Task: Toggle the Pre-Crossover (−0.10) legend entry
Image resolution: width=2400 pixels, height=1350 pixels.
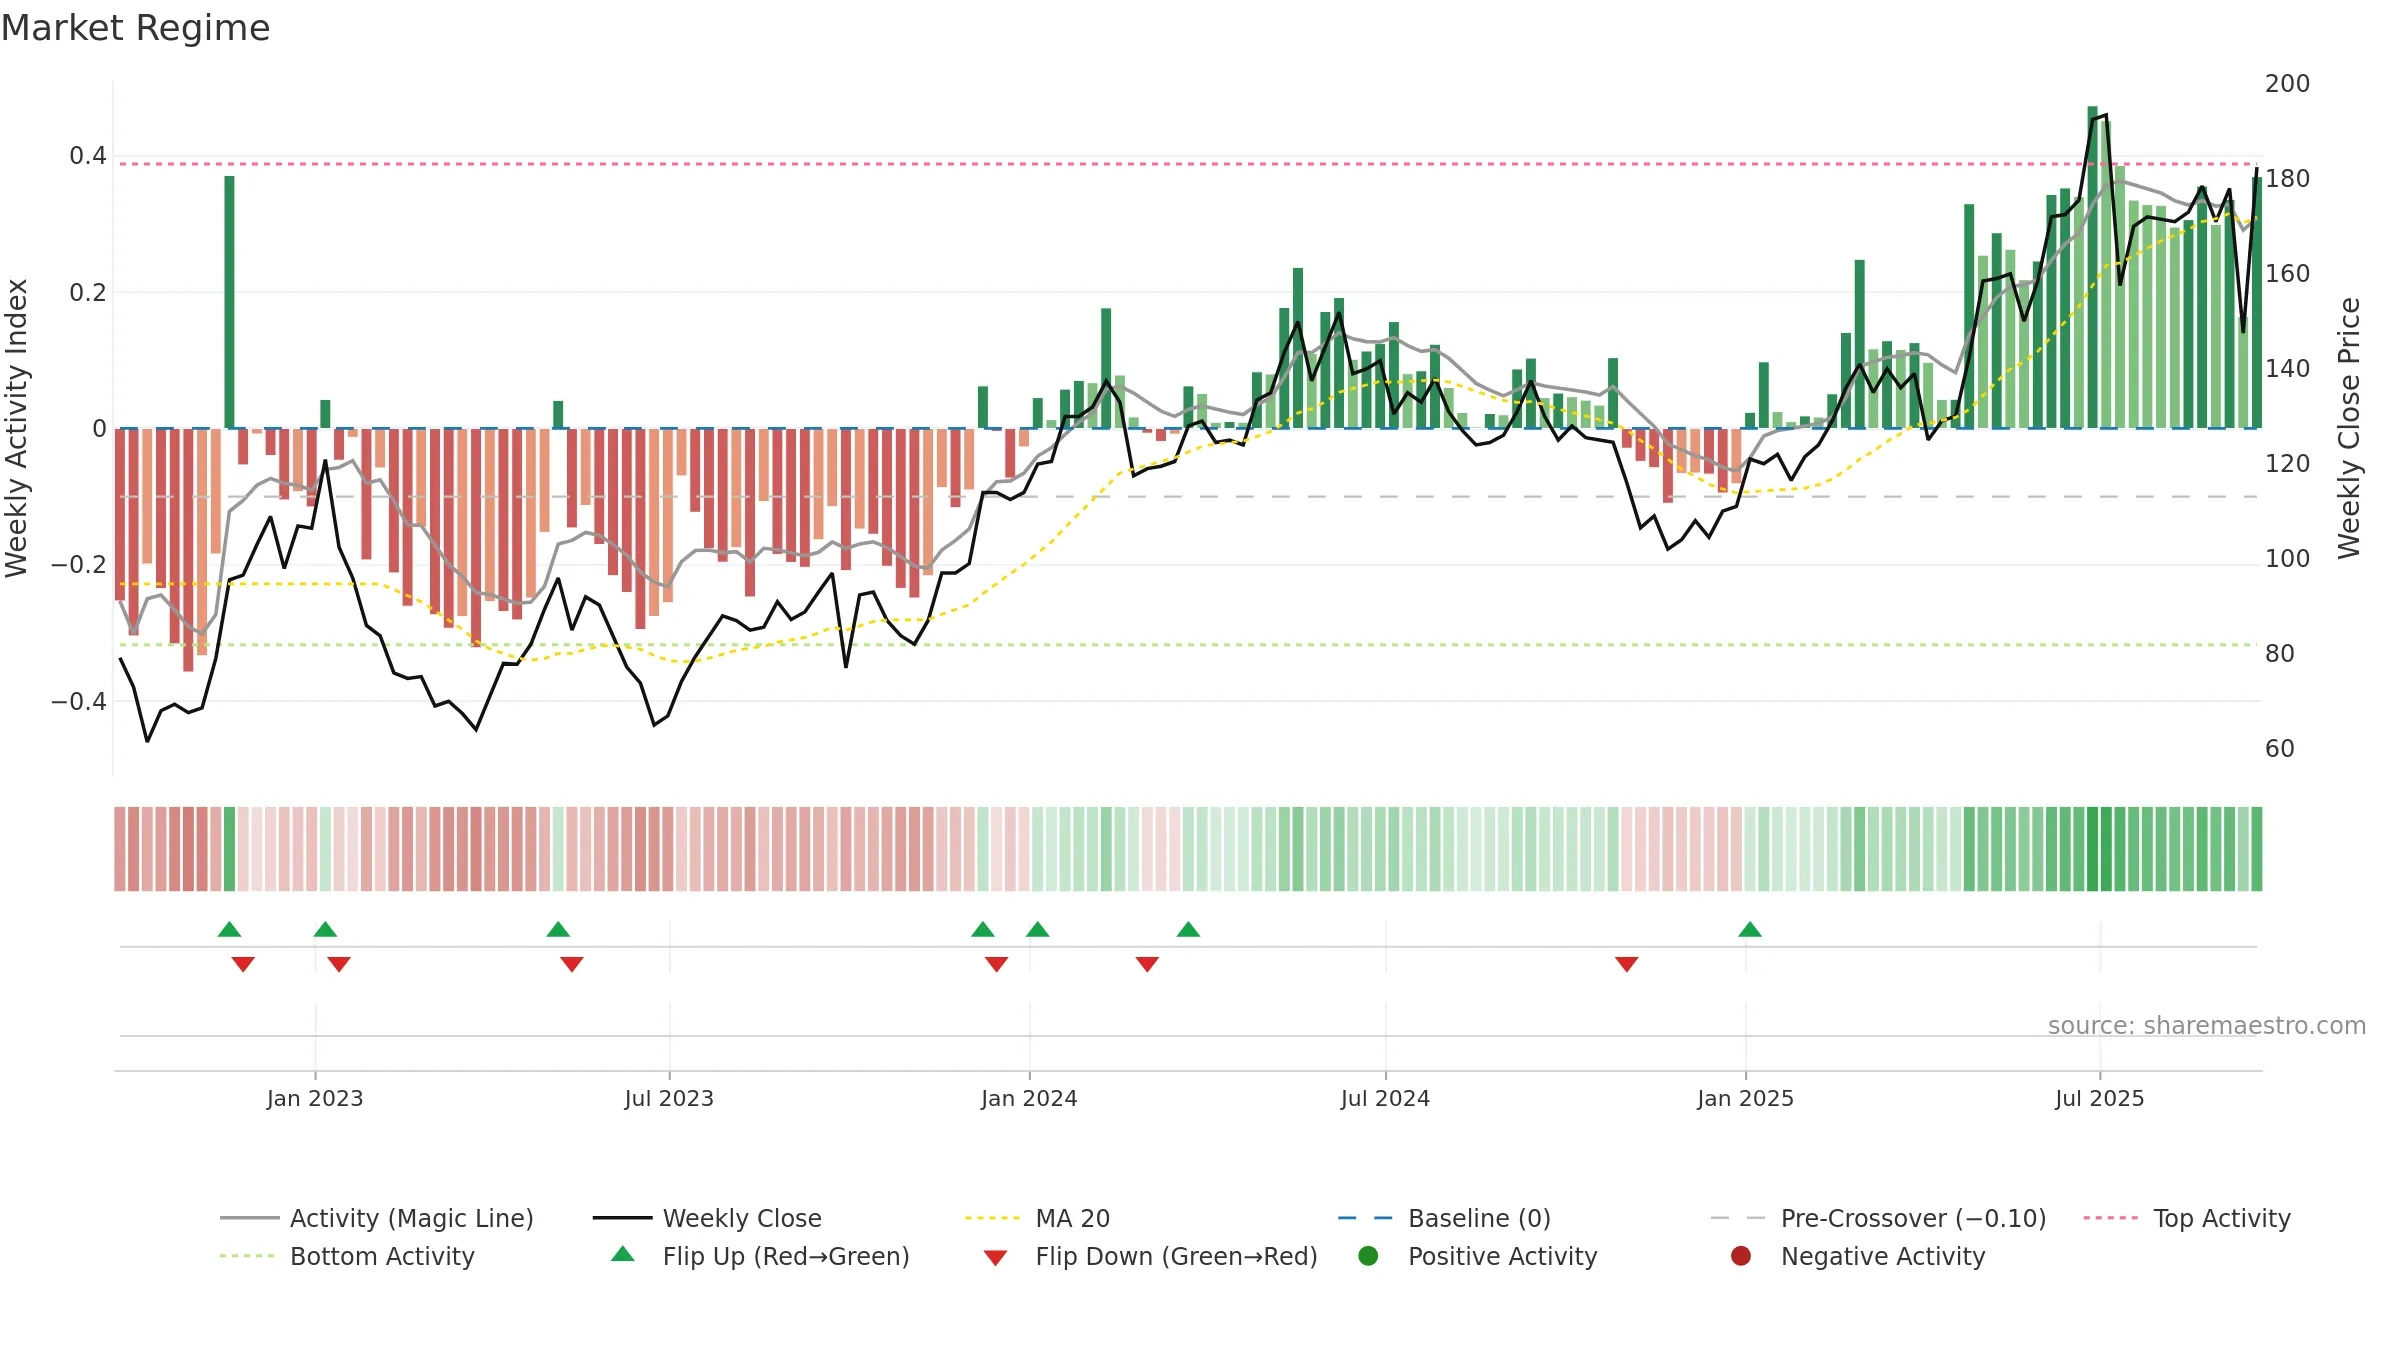Action: tap(1878, 1218)
